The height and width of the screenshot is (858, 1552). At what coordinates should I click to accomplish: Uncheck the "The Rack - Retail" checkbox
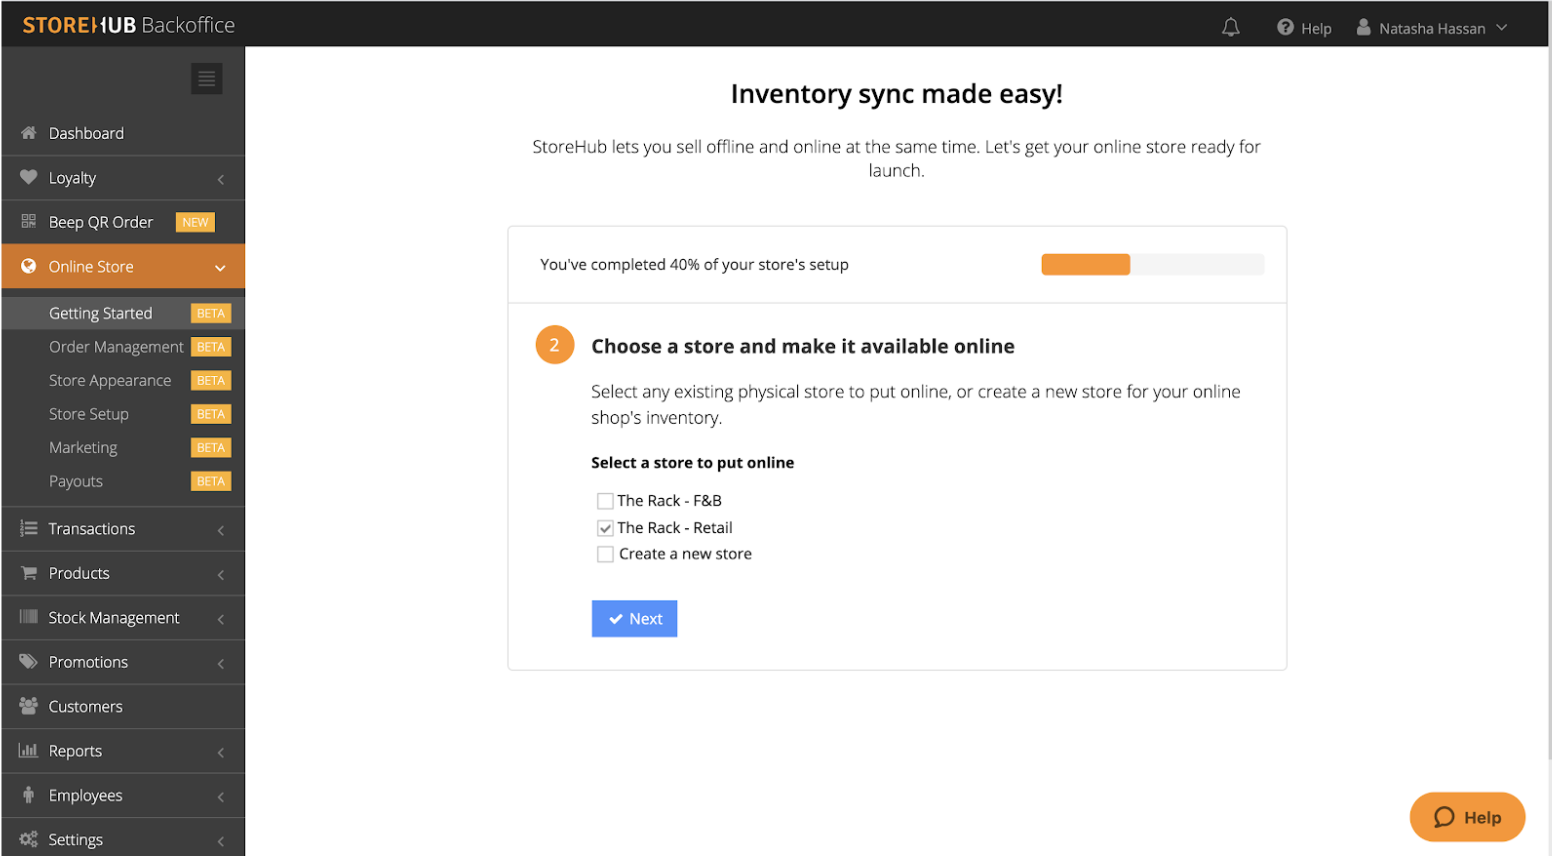[x=605, y=528]
